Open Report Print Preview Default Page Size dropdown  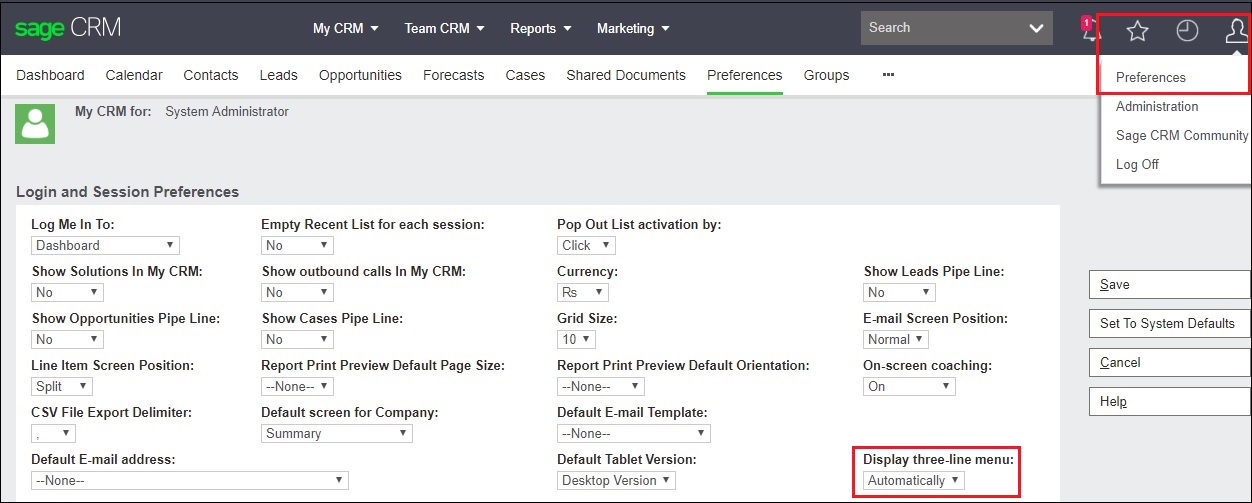[x=297, y=386]
